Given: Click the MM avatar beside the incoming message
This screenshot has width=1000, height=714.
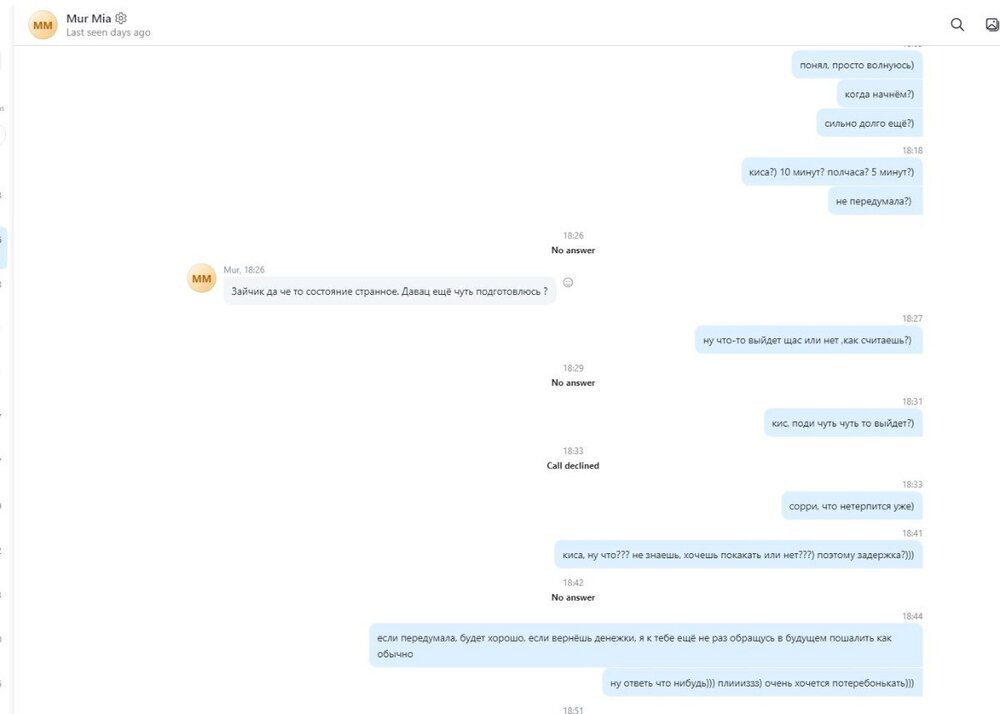Looking at the screenshot, I should tap(202, 278).
